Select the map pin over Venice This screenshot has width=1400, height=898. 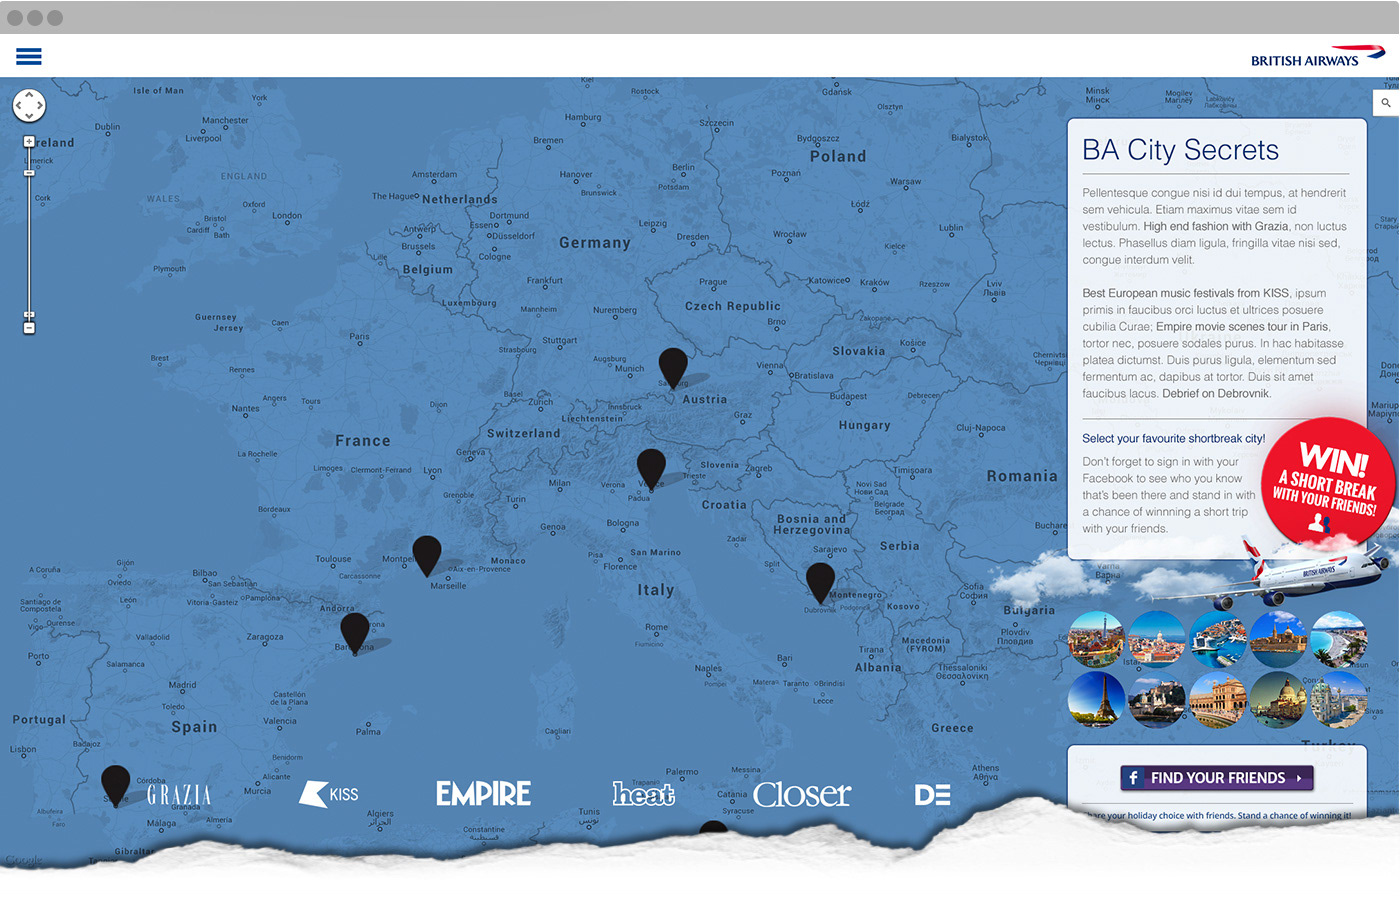pos(651,469)
